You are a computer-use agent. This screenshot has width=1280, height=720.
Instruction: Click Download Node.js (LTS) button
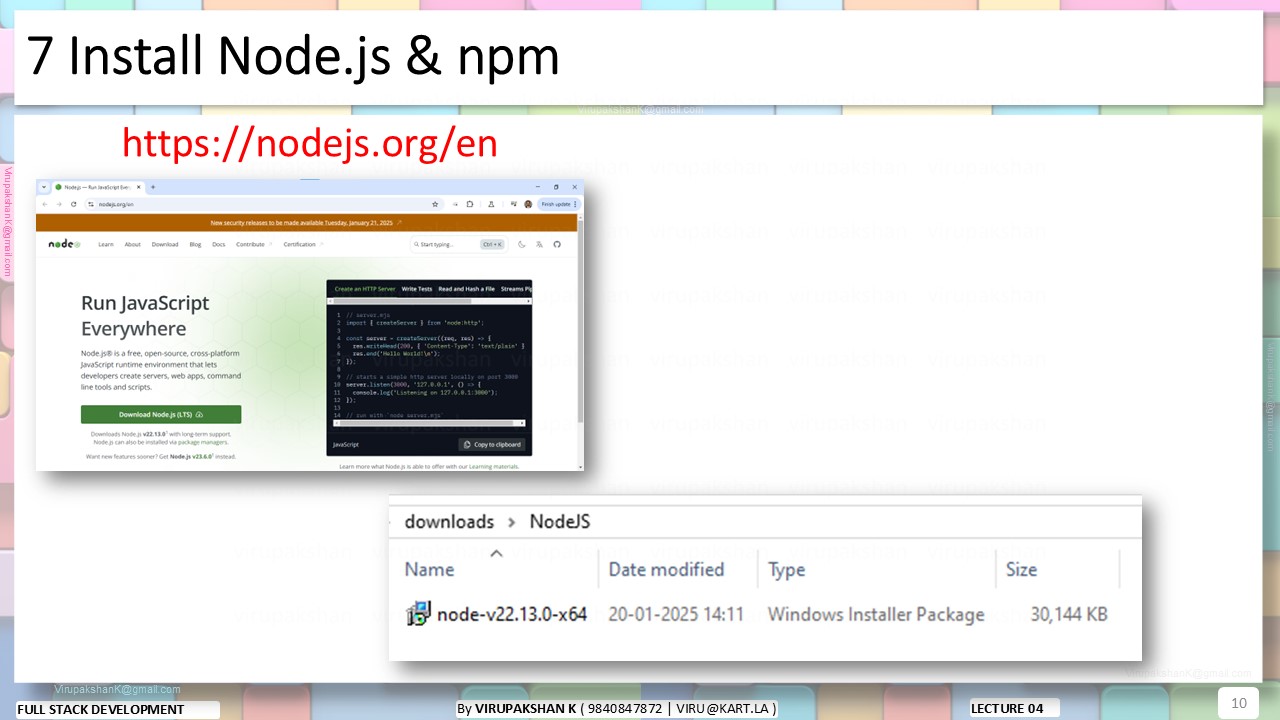(x=161, y=414)
